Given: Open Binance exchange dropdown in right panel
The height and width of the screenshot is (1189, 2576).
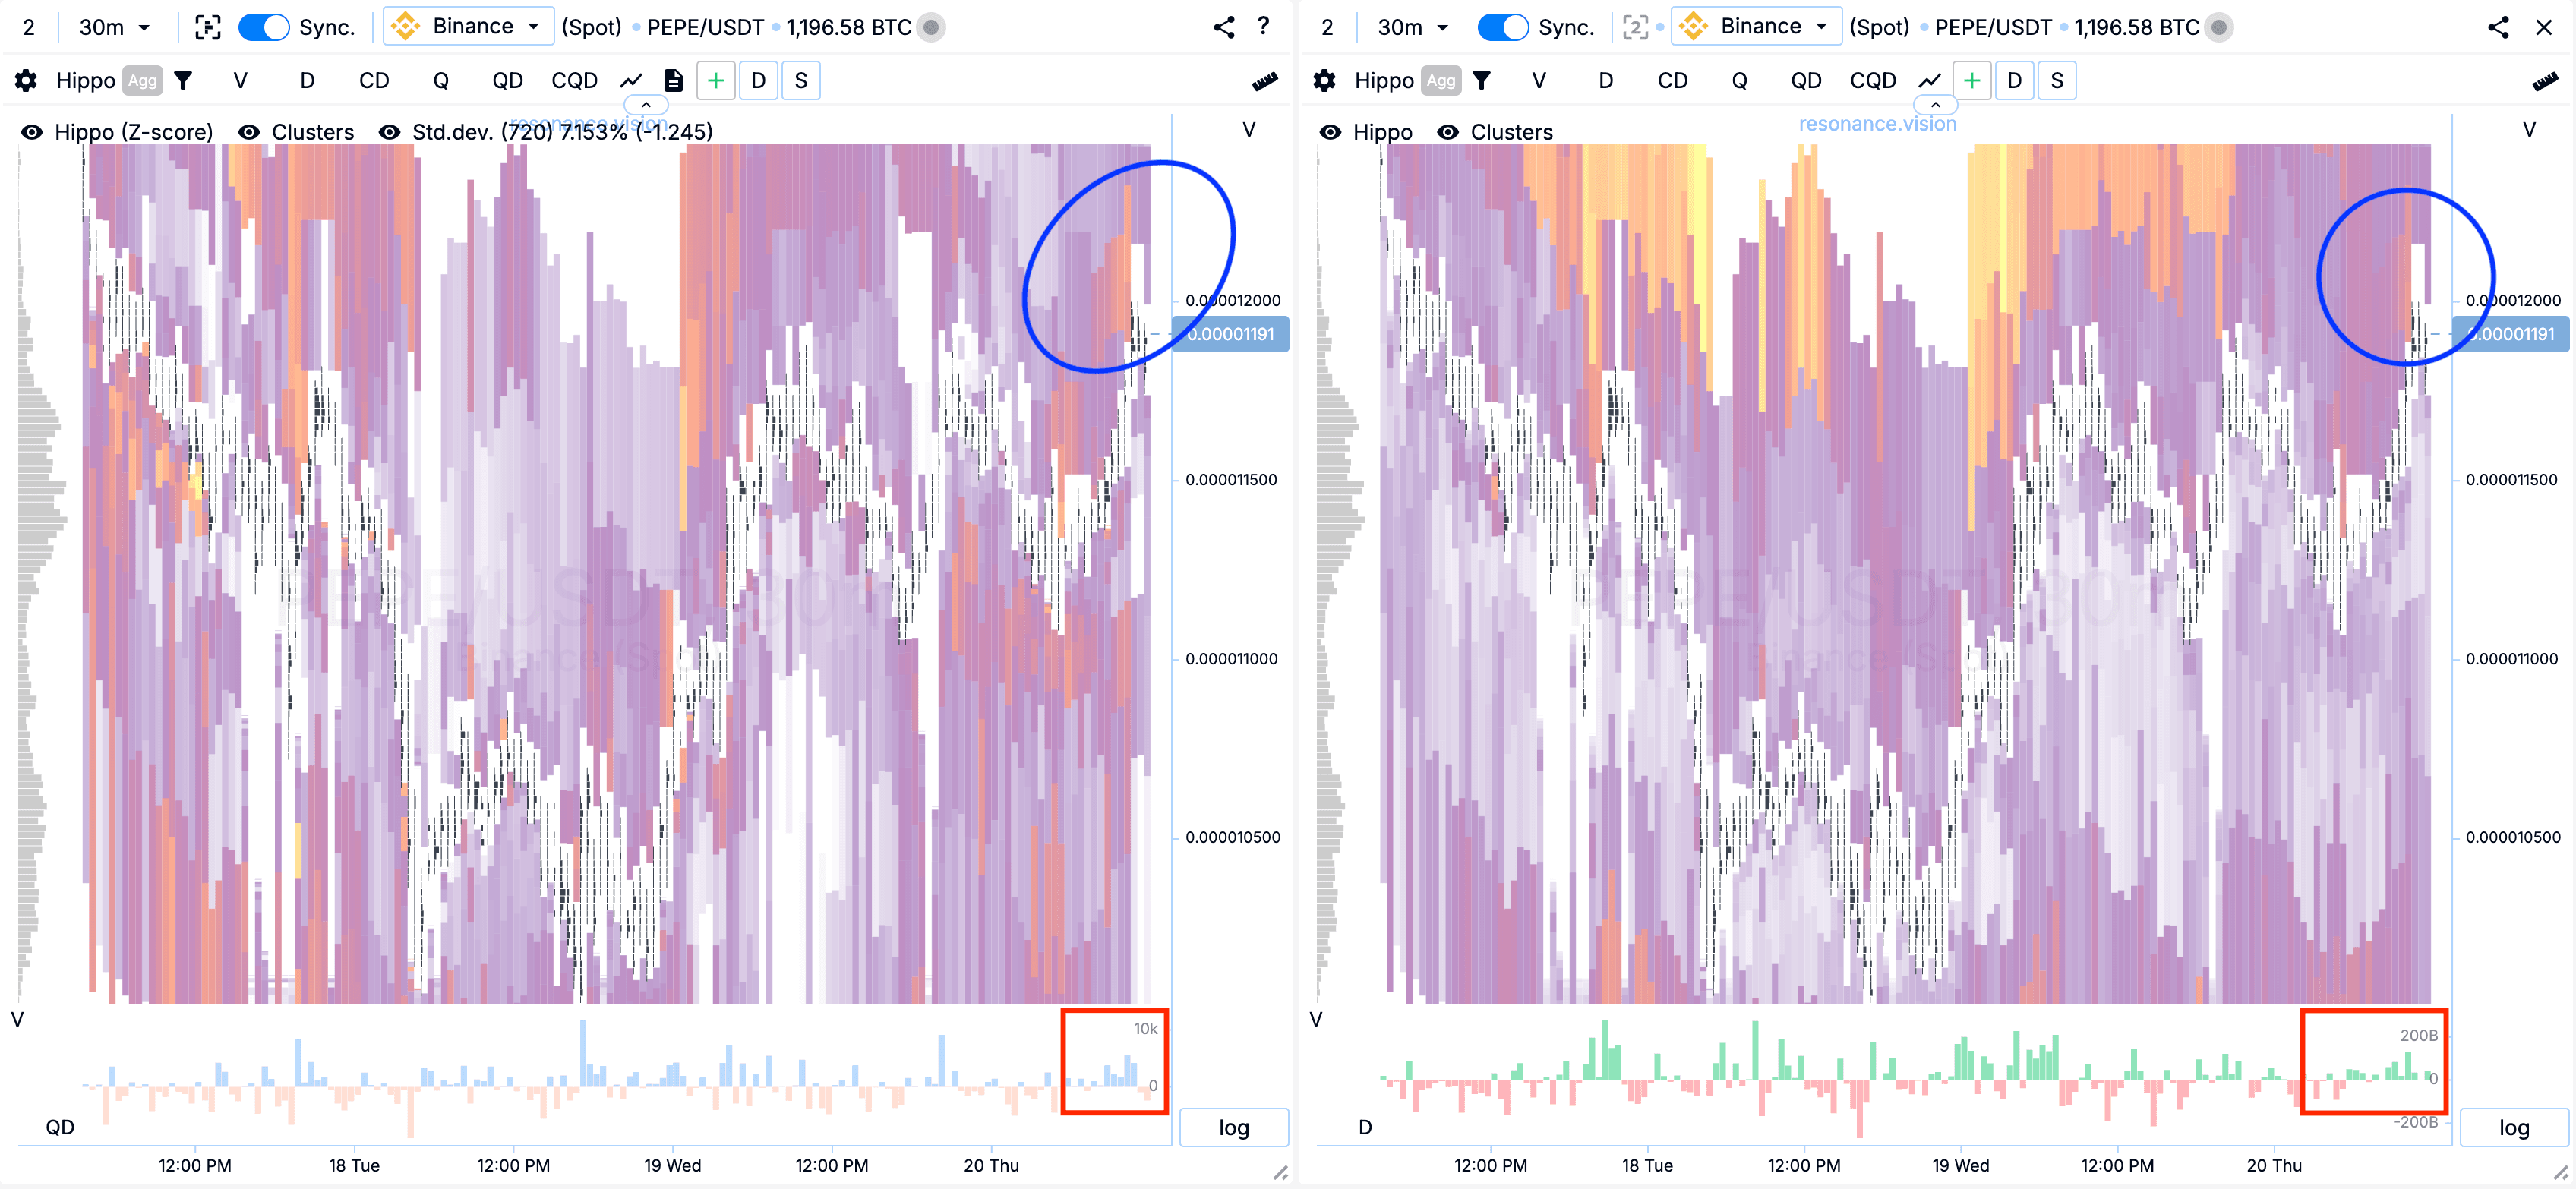Looking at the screenshot, I should point(1757,26).
